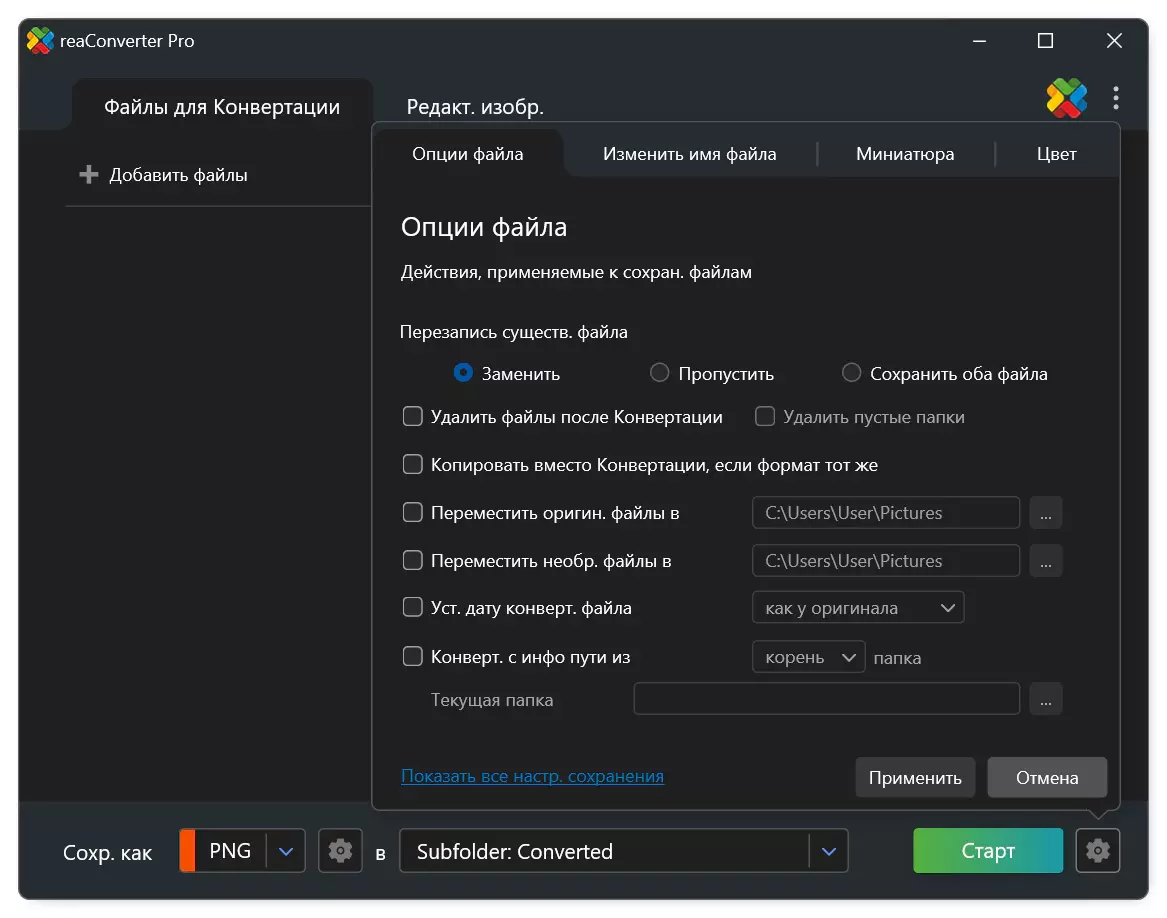Click path field for unprocessed files

[886, 561]
